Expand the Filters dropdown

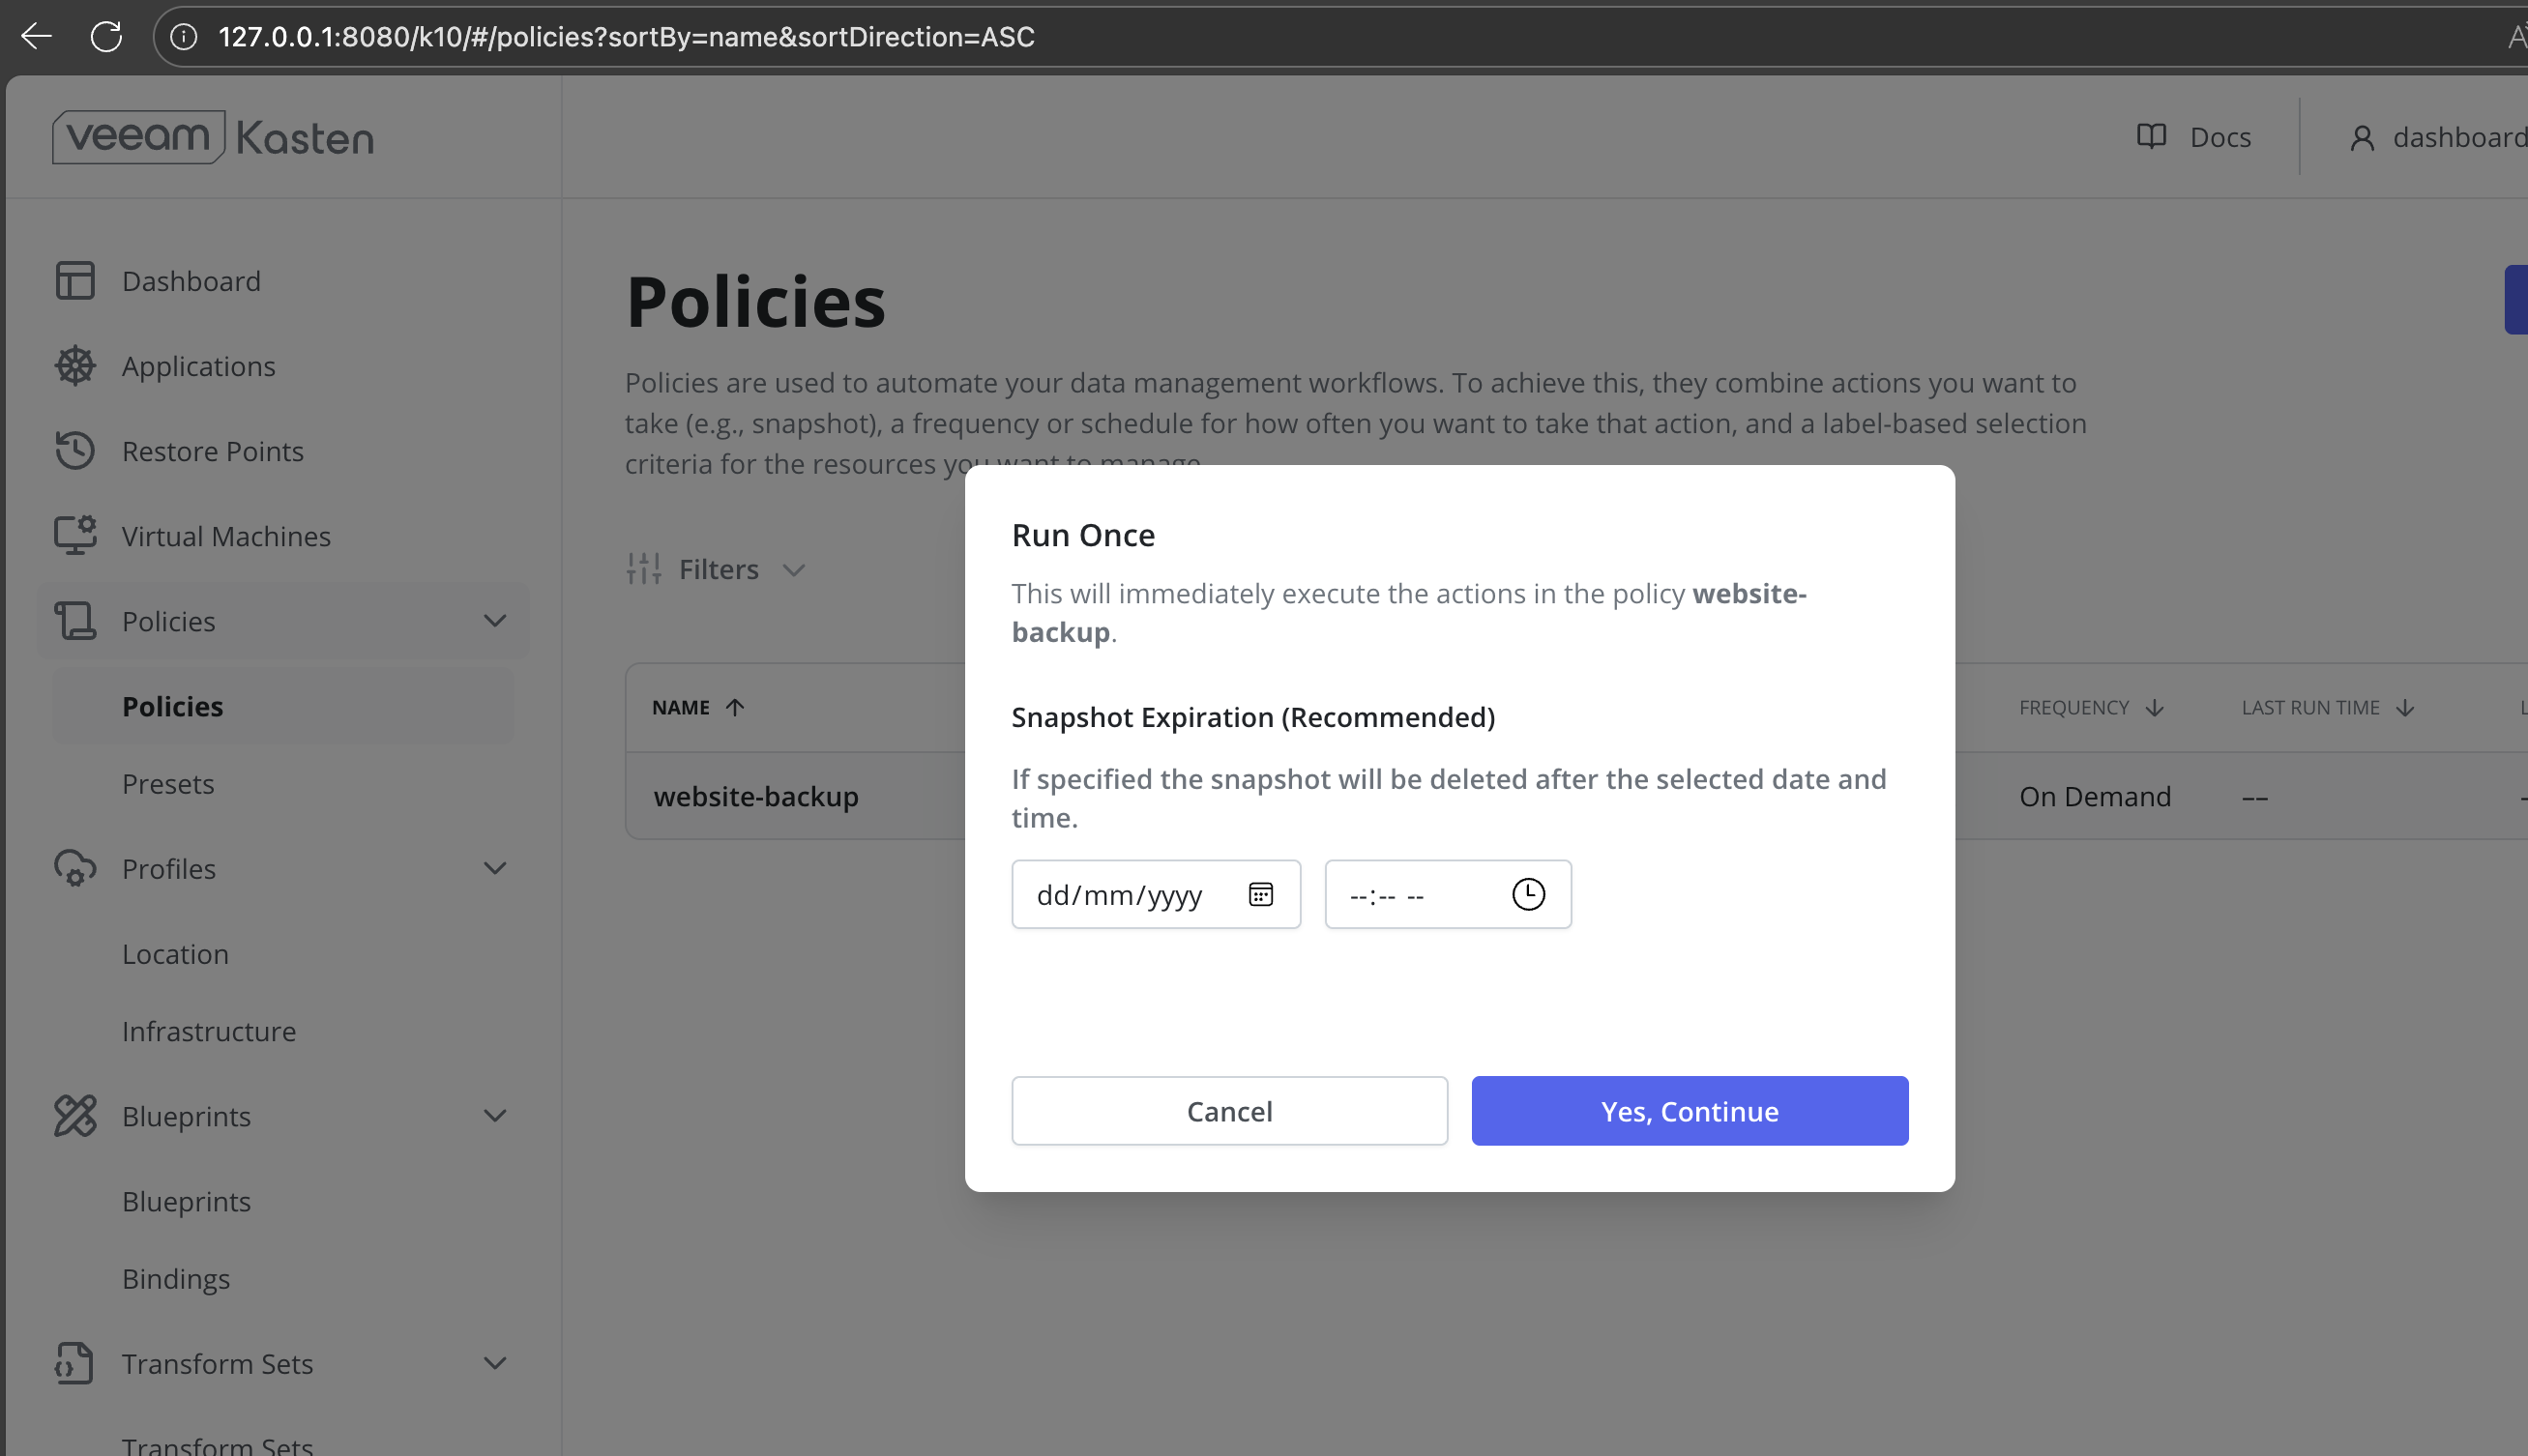[716, 569]
